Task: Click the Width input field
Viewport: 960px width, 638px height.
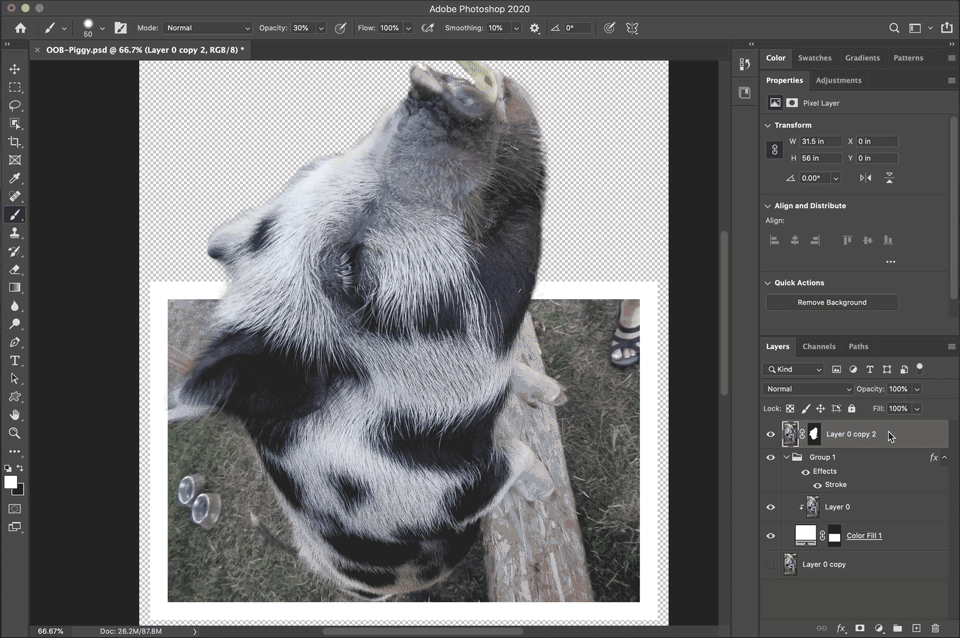Action: tap(820, 141)
